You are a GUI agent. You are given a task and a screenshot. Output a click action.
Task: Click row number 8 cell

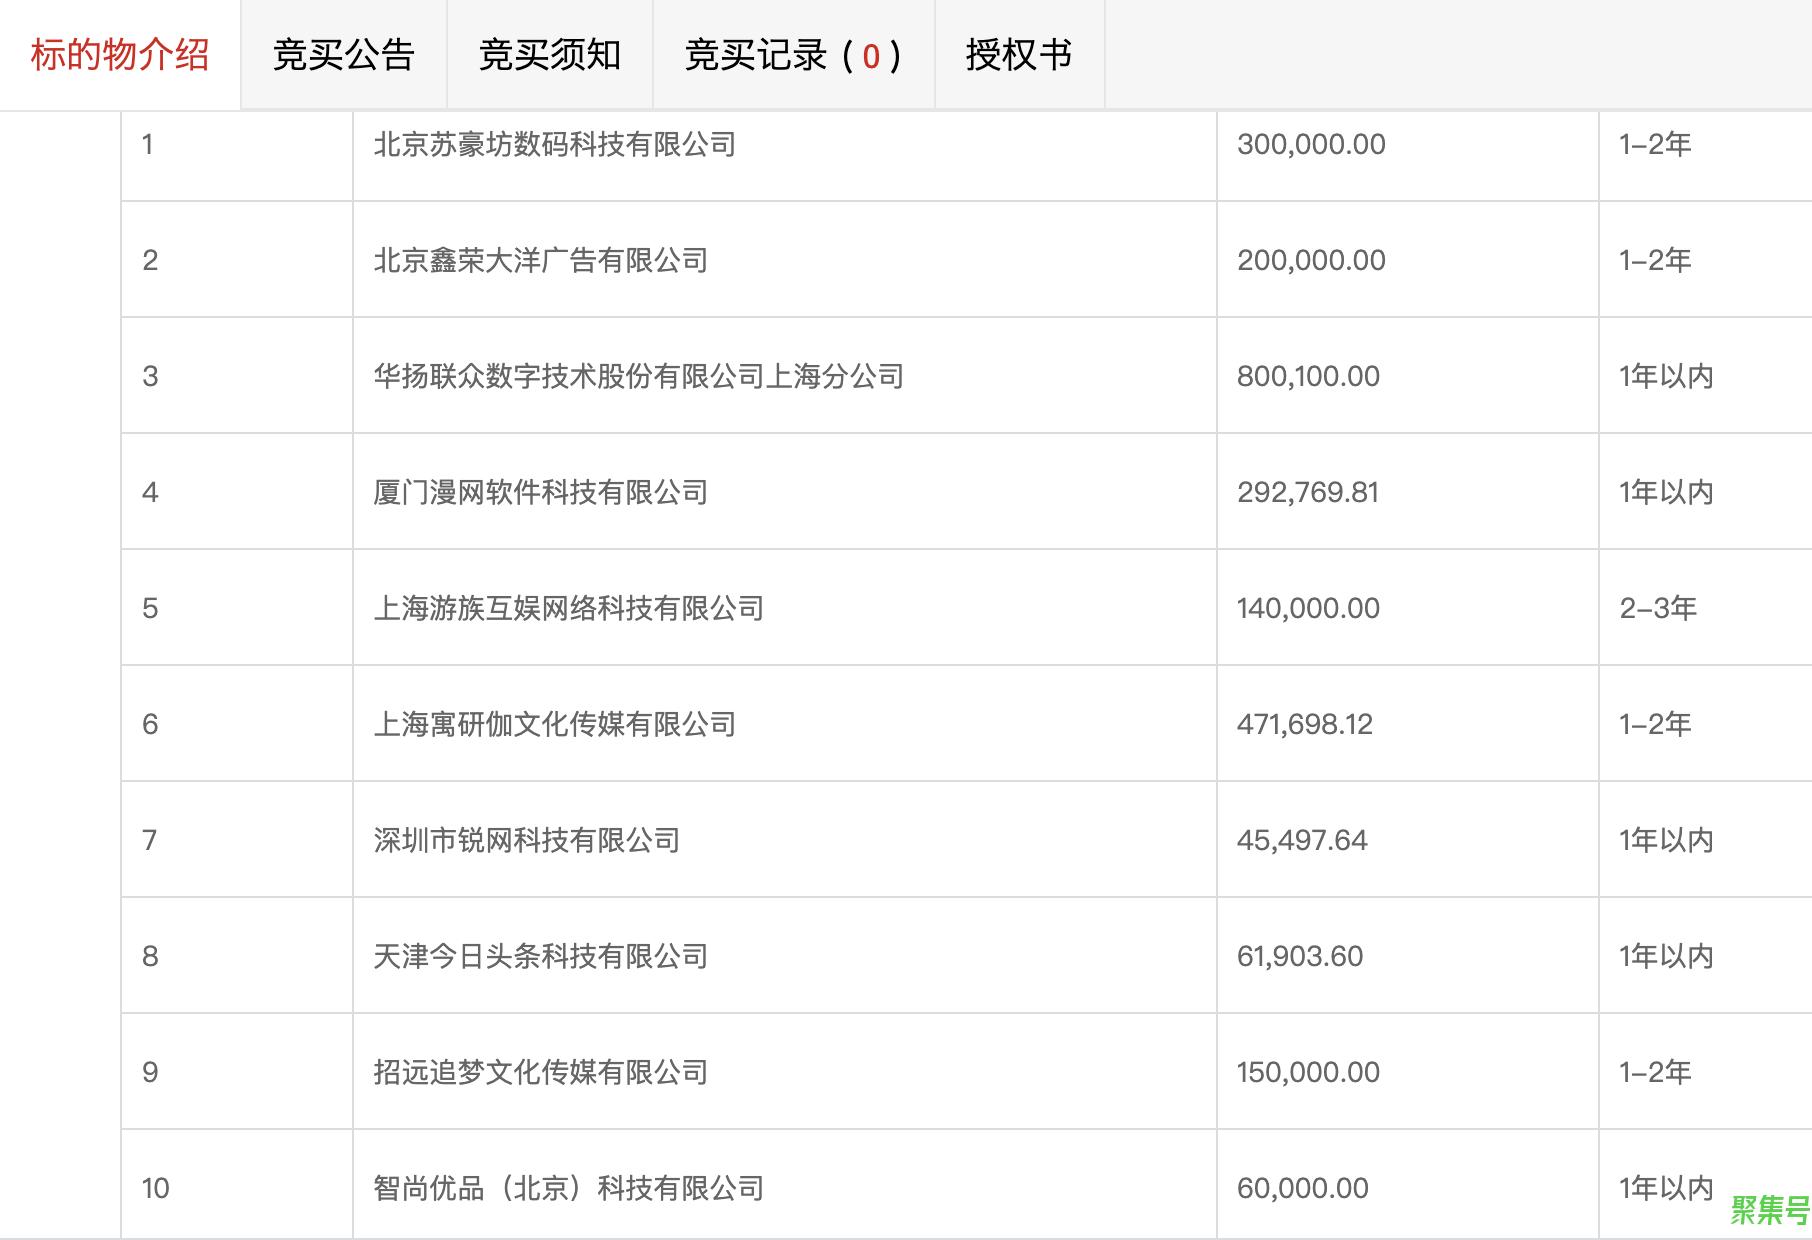pyautogui.click(x=237, y=956)
